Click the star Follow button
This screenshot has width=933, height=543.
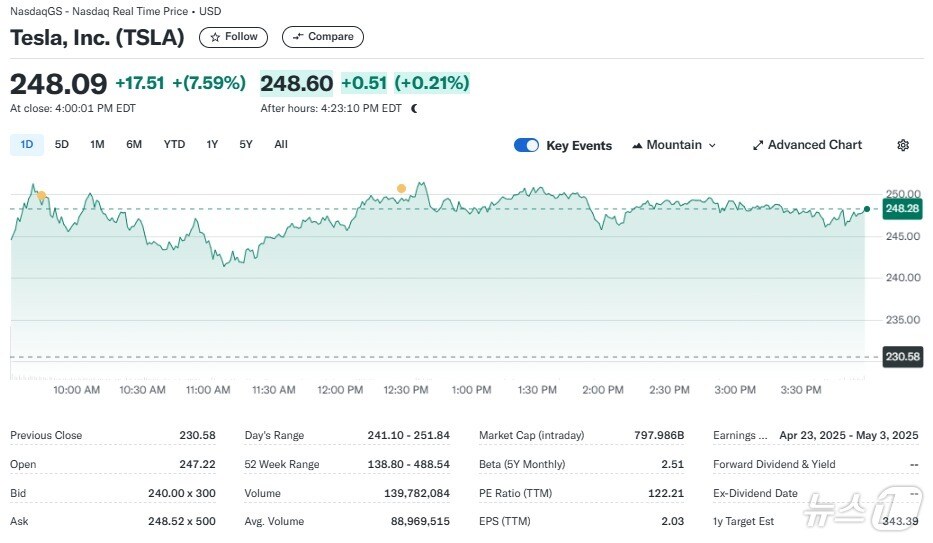(x=233, y=37)
